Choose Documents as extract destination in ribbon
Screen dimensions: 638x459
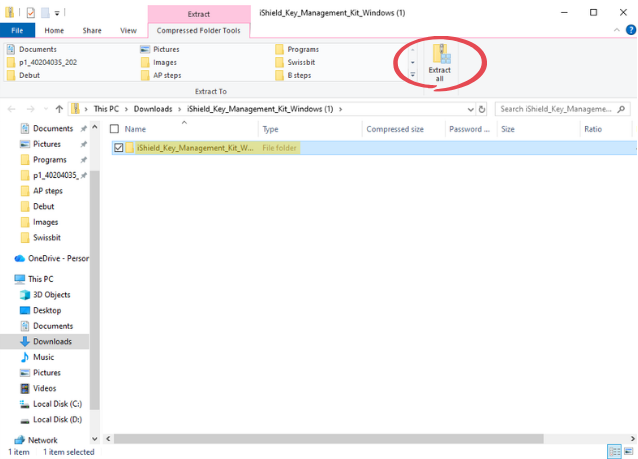point(37,49)
